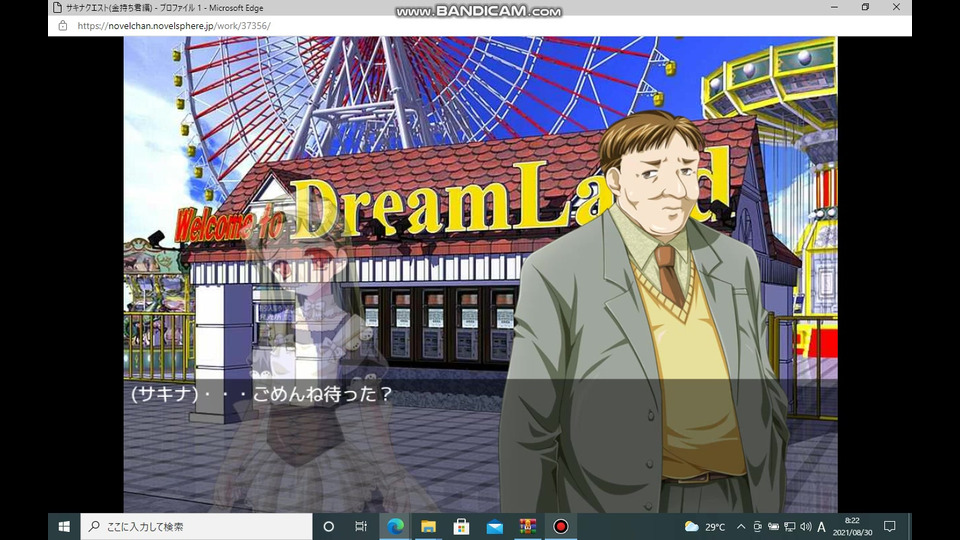Advance dialogue text ごめんね待った？
Viewport: 960px width, 540px height.
(323, 394)
